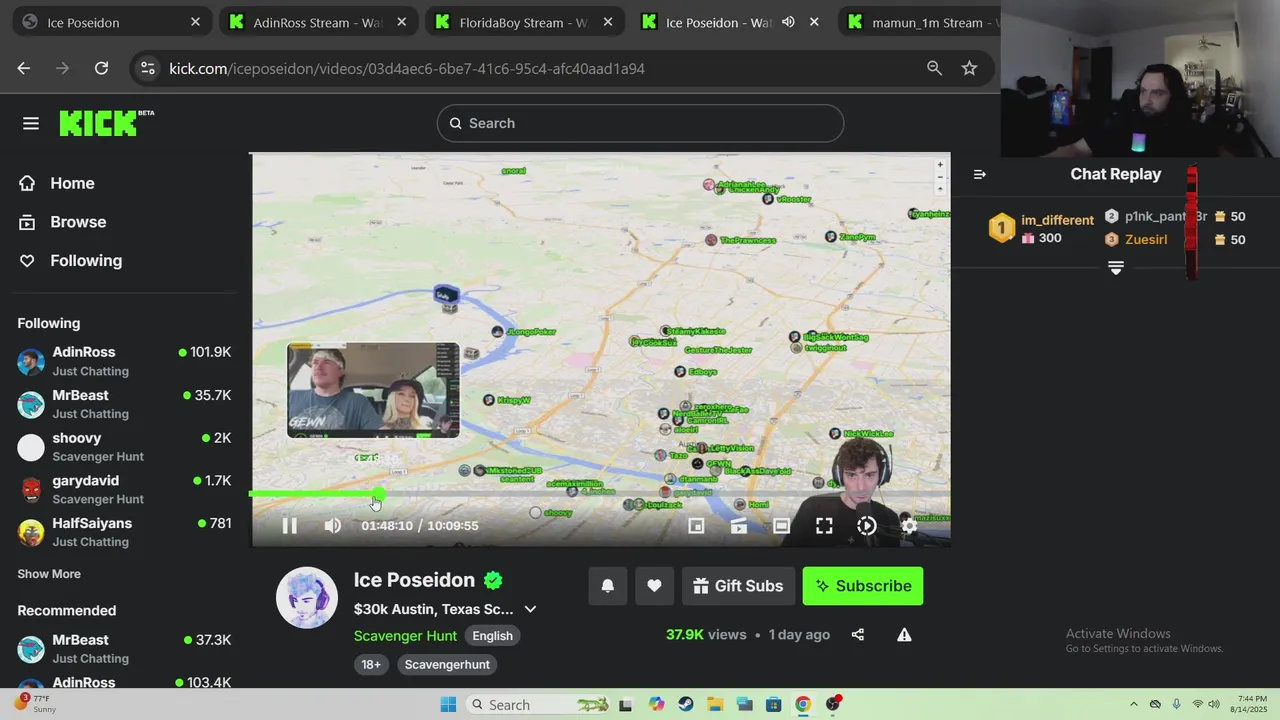Open im_different top gifter profile
This screenshot has width=1280, height=720.
1057,220
